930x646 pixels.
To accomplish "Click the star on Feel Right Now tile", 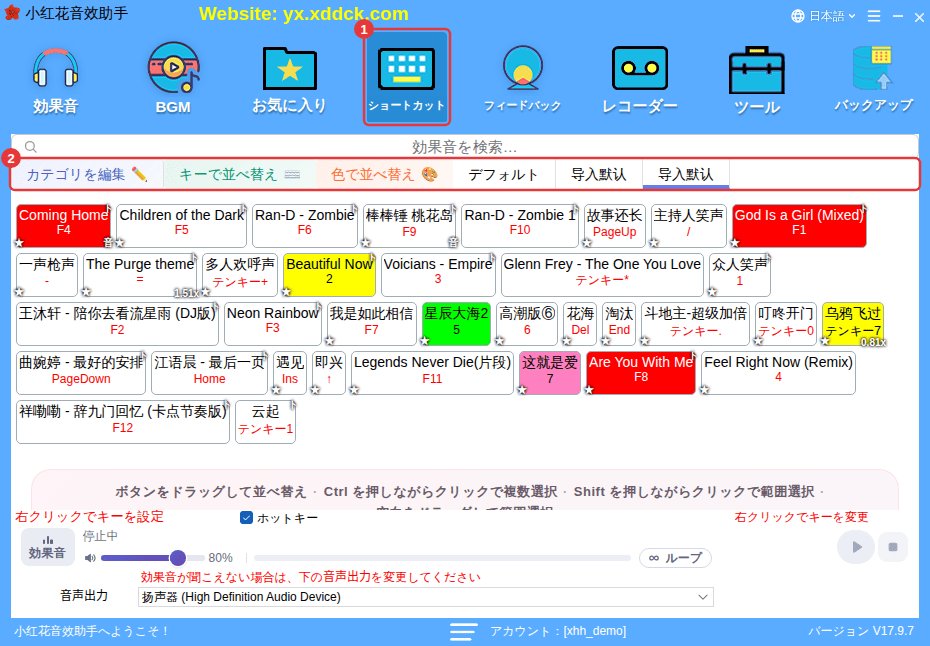I will pyautogui.click(x=704, y=390).
